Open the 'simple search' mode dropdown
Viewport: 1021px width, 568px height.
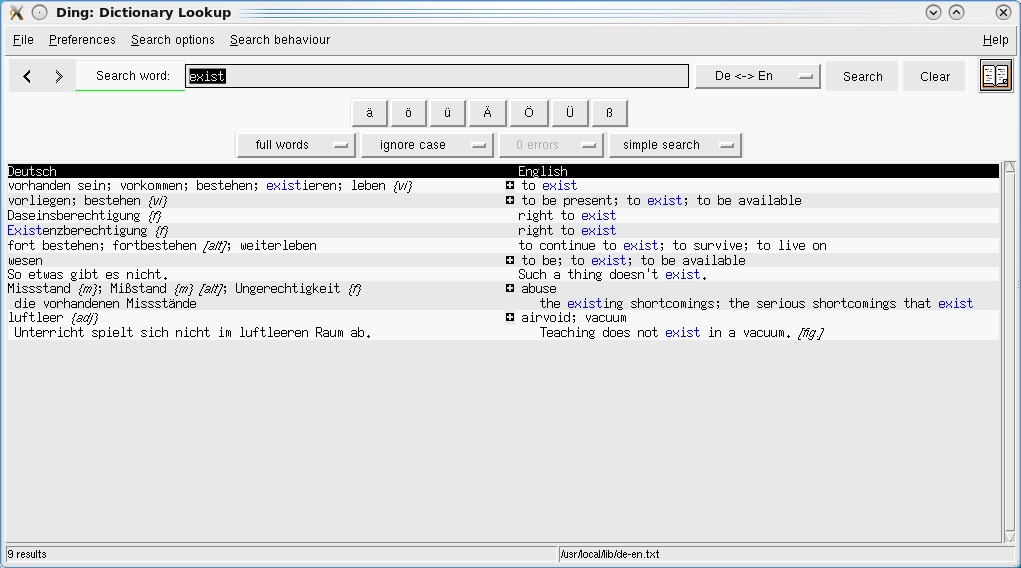(x=675, y=145)
